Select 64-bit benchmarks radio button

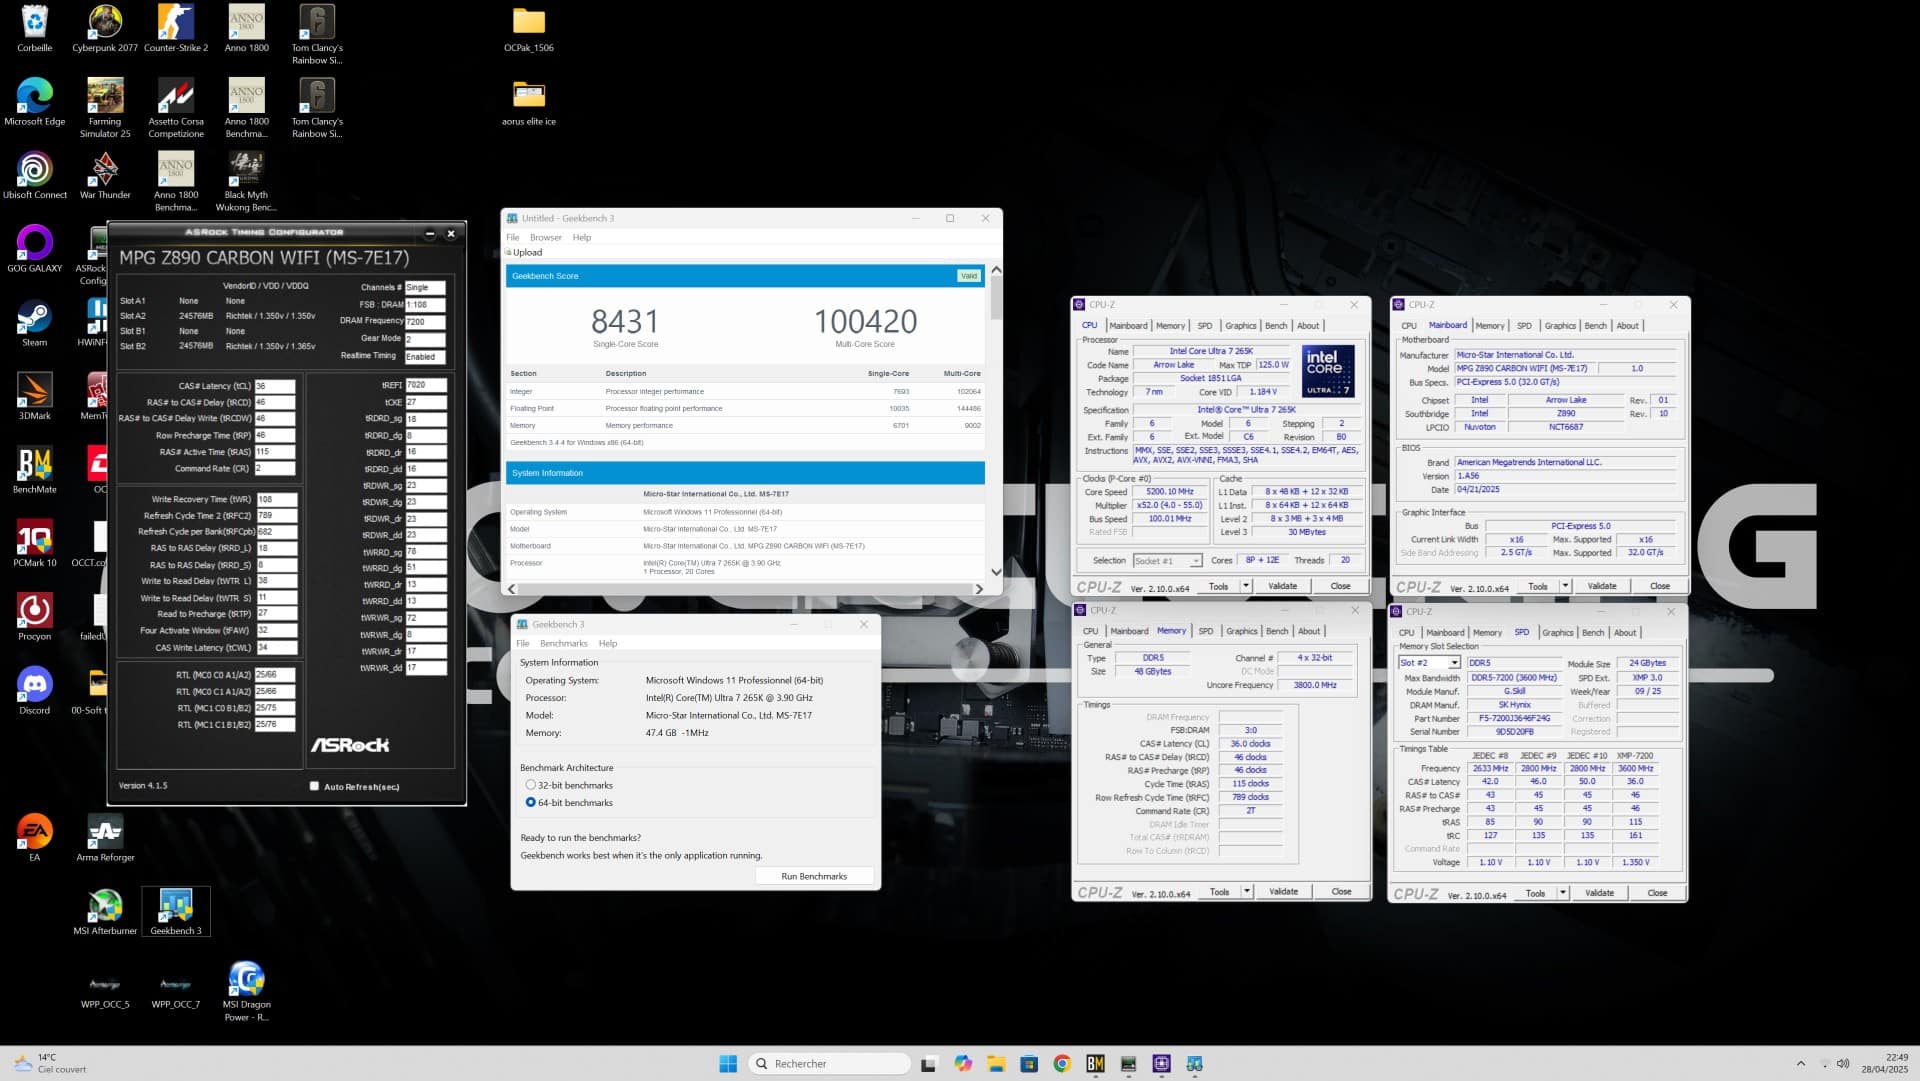pos(530,803)
